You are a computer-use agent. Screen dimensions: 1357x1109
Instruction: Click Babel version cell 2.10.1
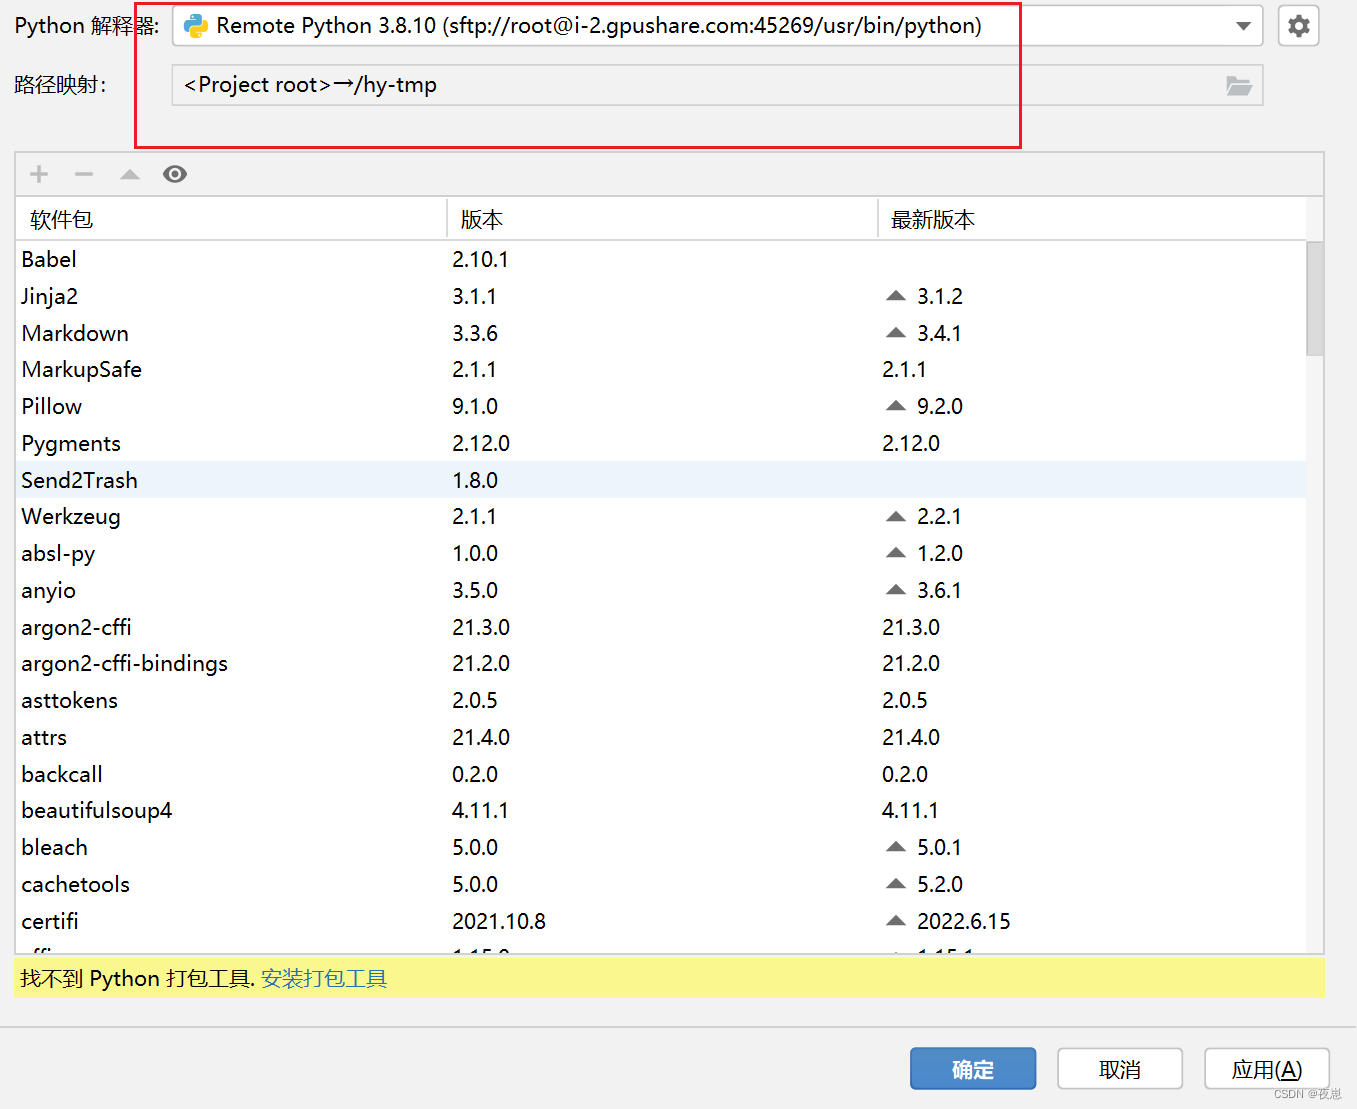click(480, 260)
